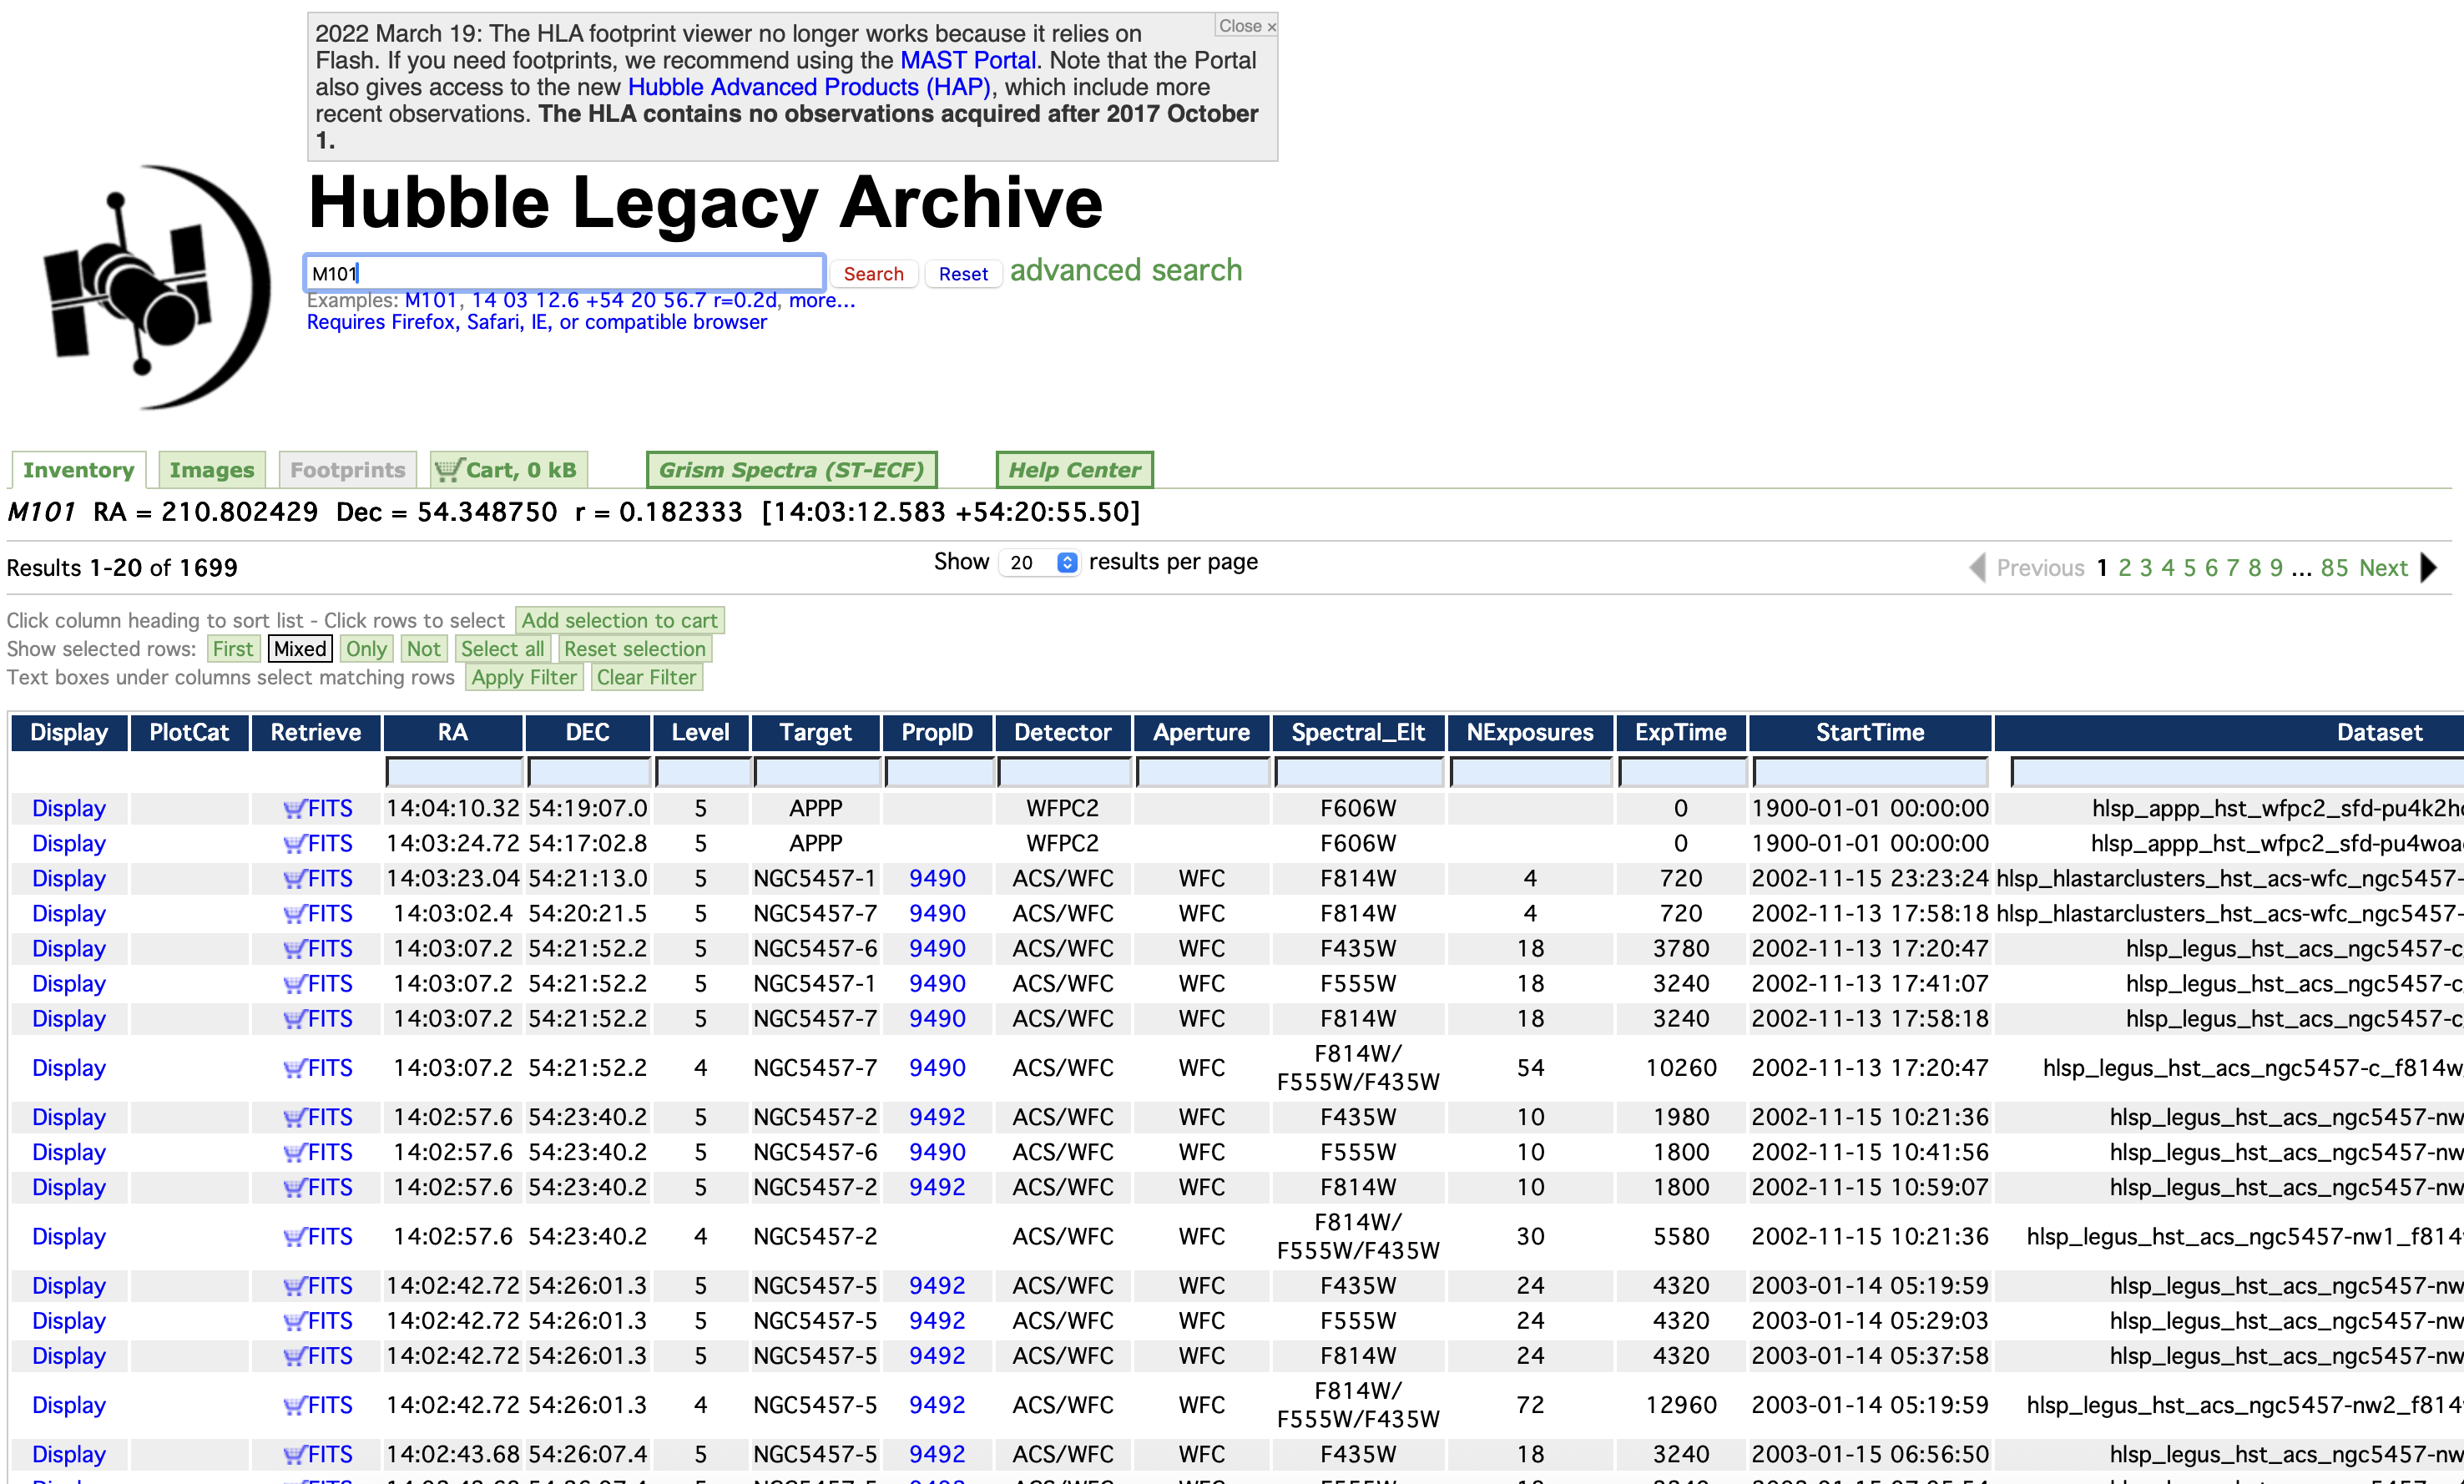The width and height of the screenshot is (2464, 1484).
Task: Click the shopping cart icon in the Cart tab
Action: tap(449, 470)
